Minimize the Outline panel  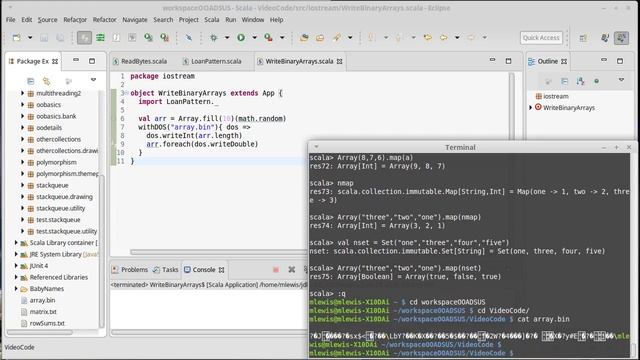point(604,60)
